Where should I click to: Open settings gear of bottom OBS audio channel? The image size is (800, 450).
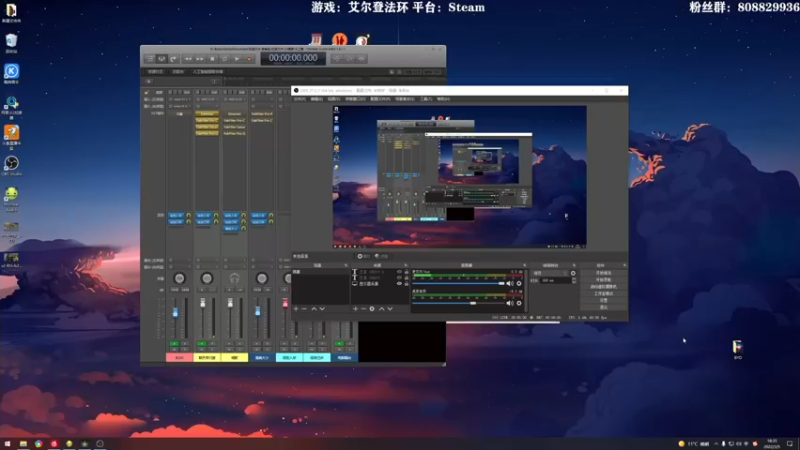[519, 303]
